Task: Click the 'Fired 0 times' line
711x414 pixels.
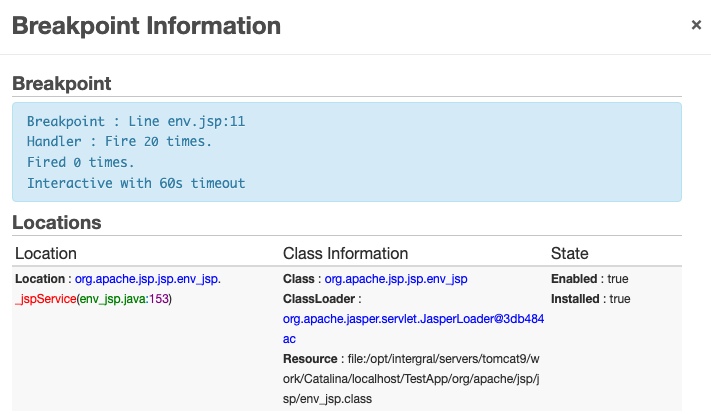Action: pyautogui.click(x=80, y=162)
